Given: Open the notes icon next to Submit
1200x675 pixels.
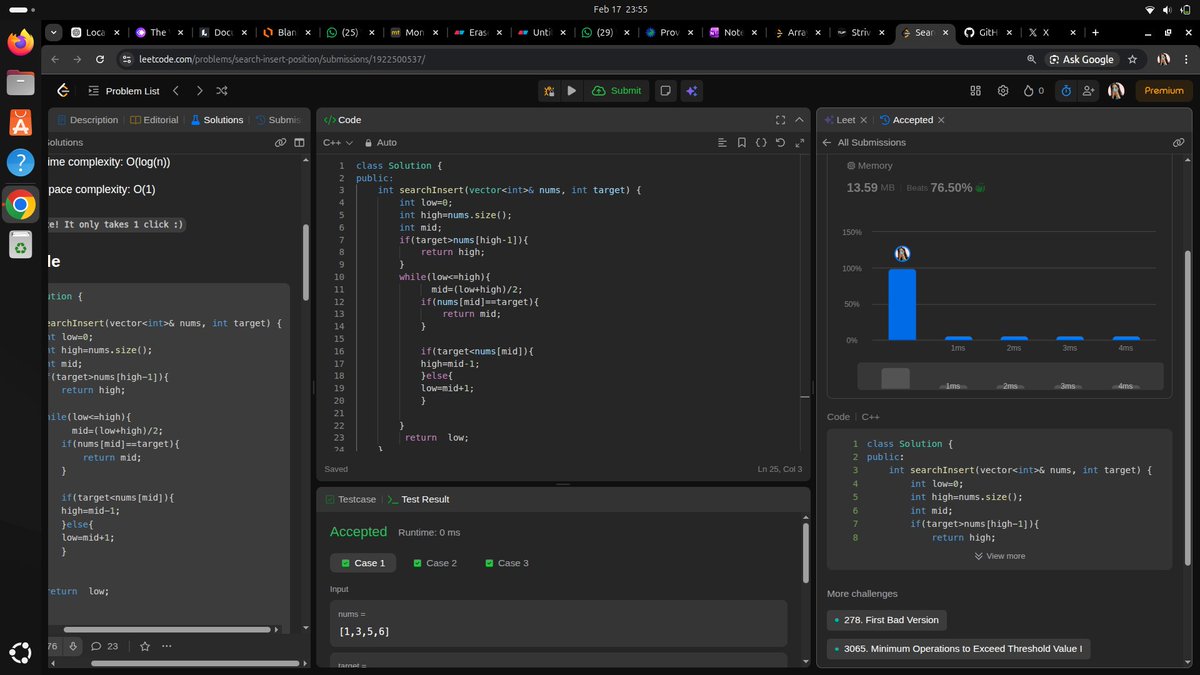Looking at the screenshot, I should point(665,90).
